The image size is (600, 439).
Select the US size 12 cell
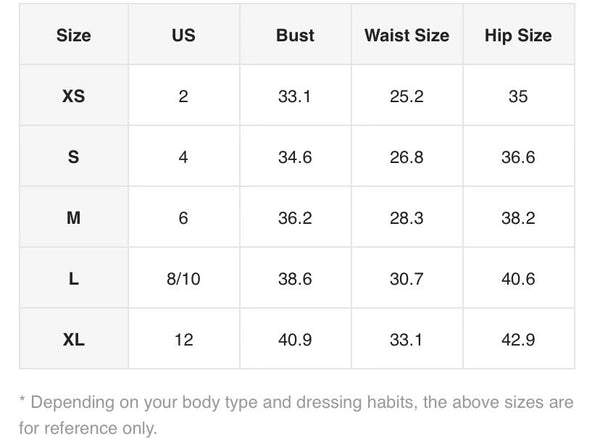click(183, 340)
